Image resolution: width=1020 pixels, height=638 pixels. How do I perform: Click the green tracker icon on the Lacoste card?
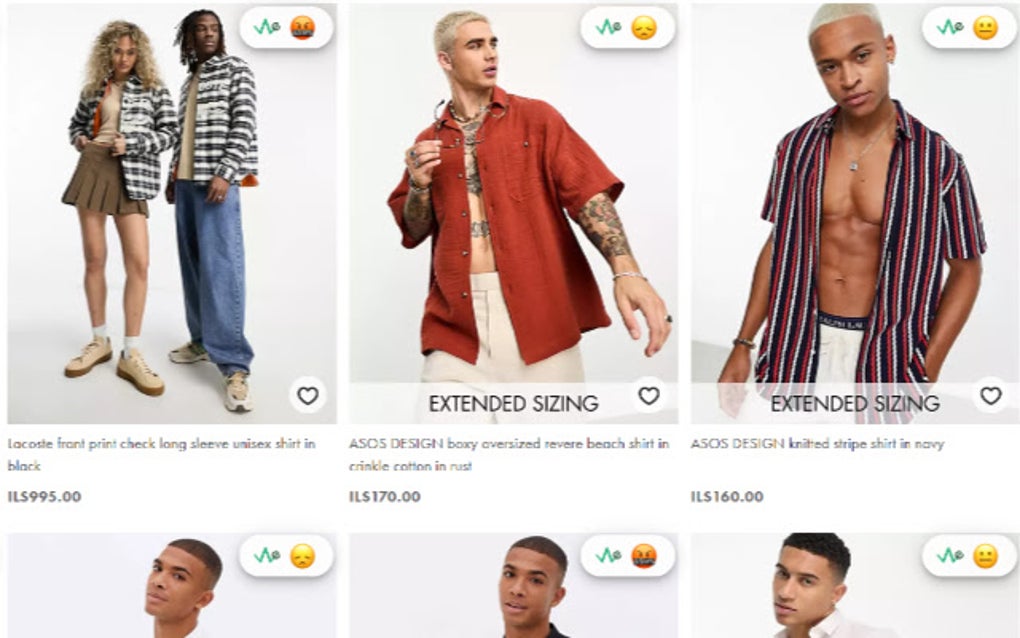tap(265, 29)
